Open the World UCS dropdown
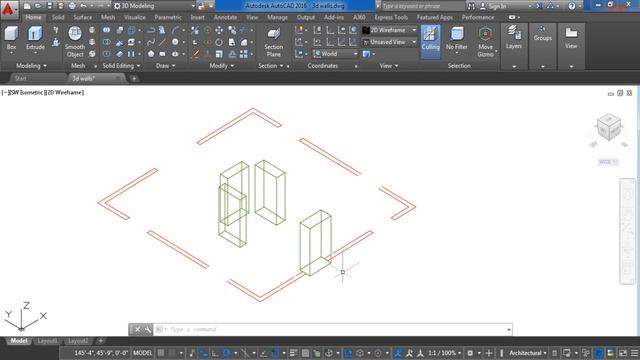Image resolution: width=640 pixels, height=360 pixels. [x=335, y=54]
